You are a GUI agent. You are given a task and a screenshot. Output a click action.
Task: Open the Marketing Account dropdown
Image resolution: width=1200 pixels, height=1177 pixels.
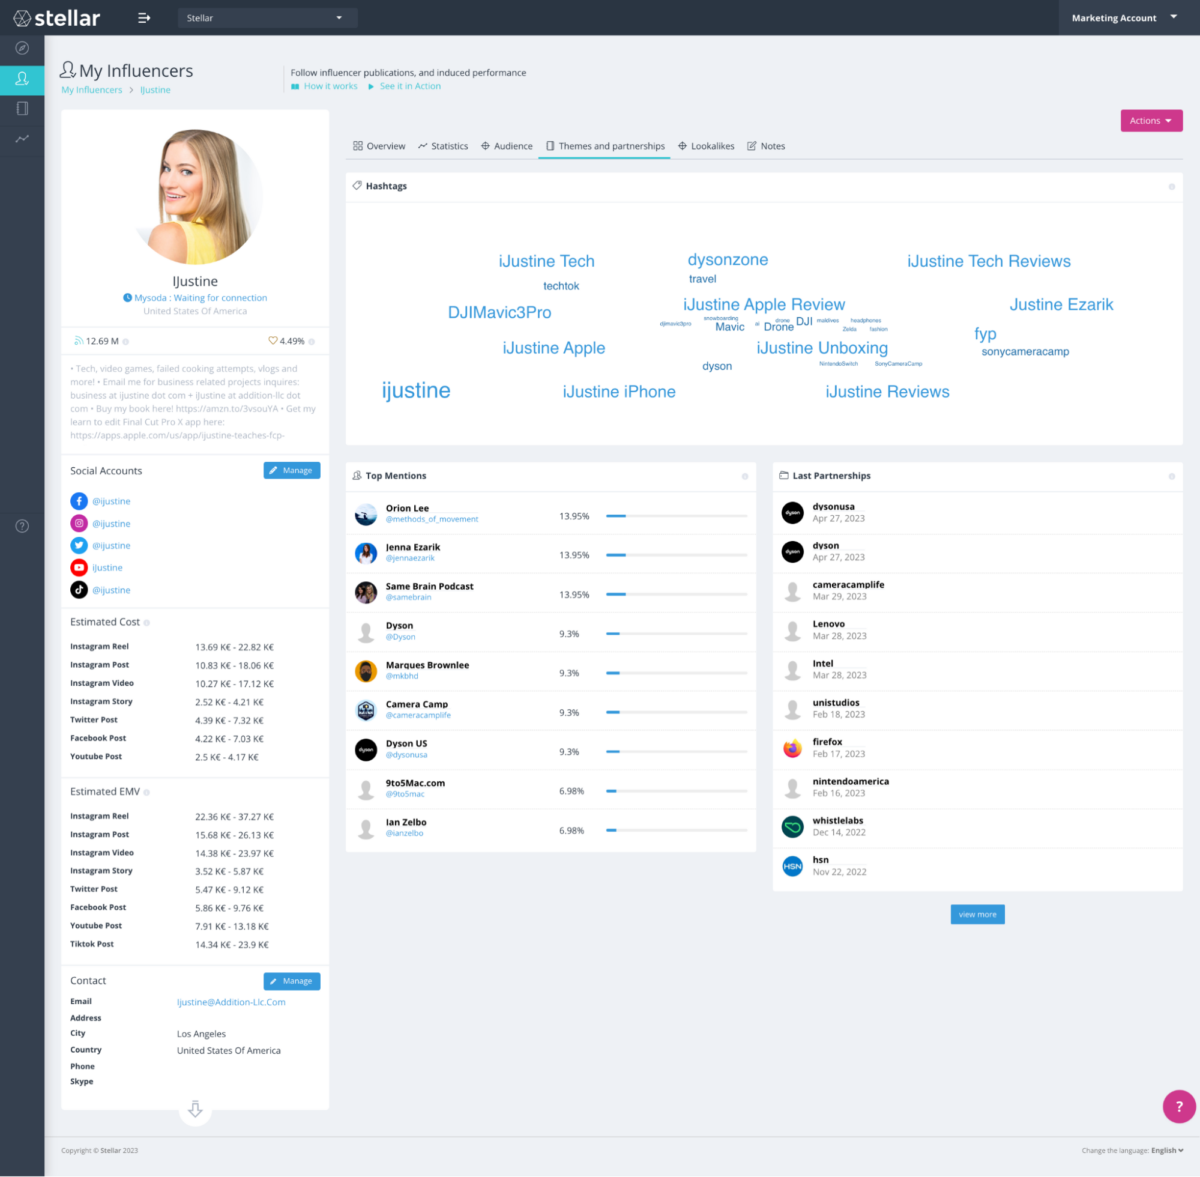(x=1120, y=17)
